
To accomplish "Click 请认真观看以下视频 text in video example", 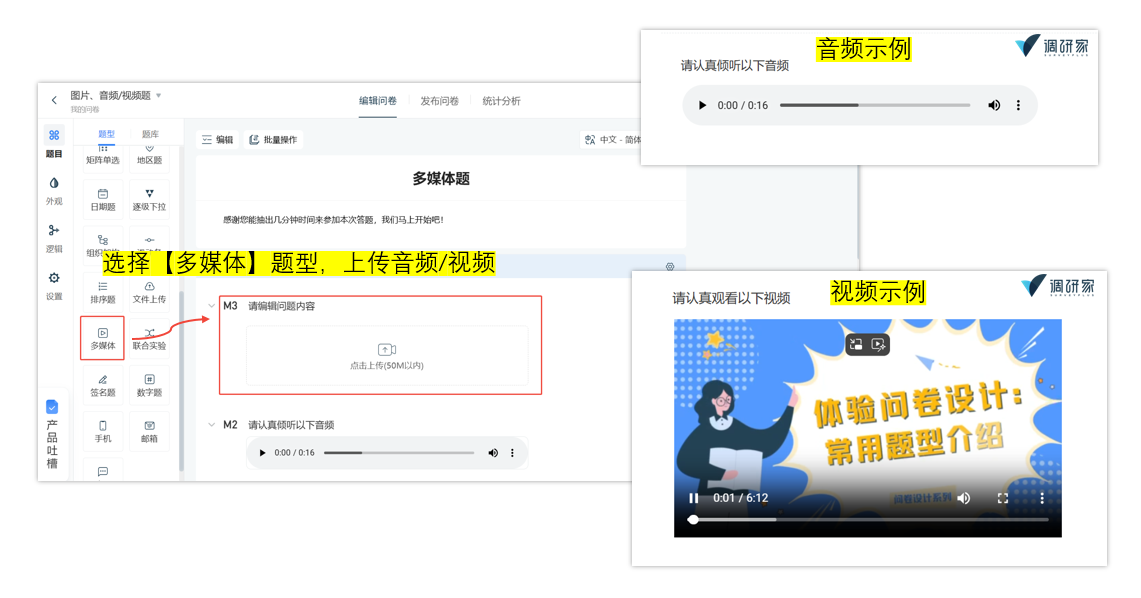I will pyautogui.click(x=731, y=298).
